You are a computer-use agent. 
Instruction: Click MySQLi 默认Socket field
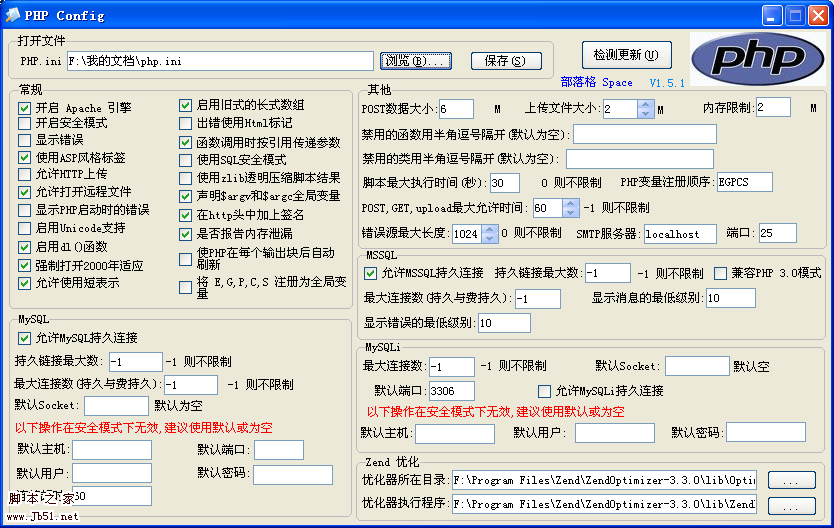[697, 366]
